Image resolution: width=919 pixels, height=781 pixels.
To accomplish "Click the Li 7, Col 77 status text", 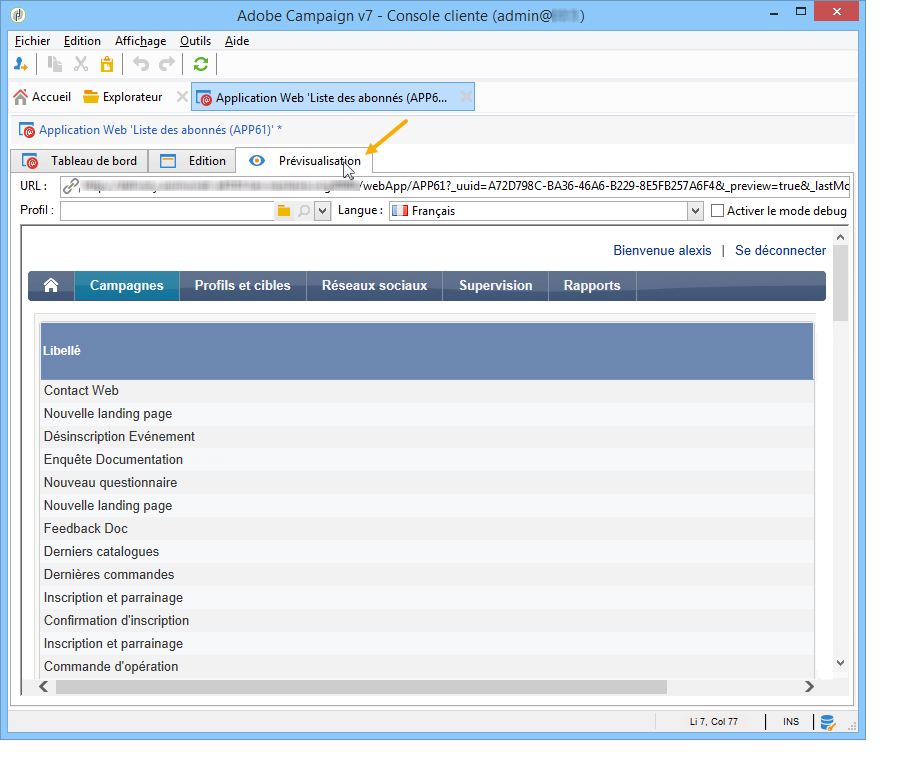I will point(713,722).
